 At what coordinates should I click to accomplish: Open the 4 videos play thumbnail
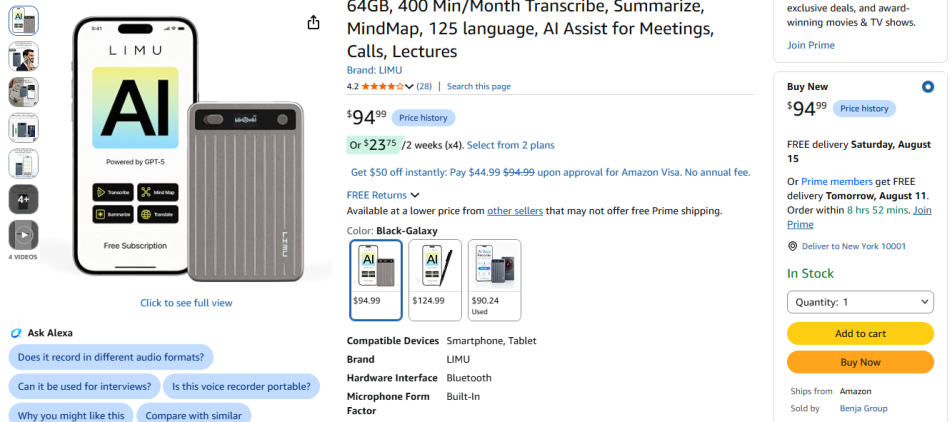click(x=24, y=235)
